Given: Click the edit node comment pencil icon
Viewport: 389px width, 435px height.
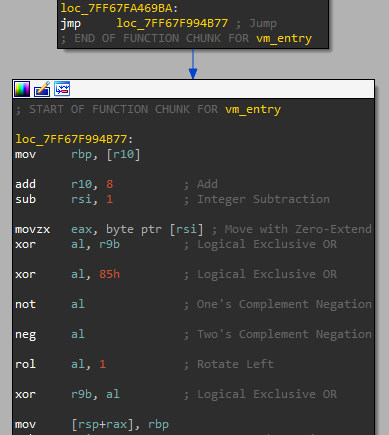Looking at the screenshot, I should (x=42, y=89).
